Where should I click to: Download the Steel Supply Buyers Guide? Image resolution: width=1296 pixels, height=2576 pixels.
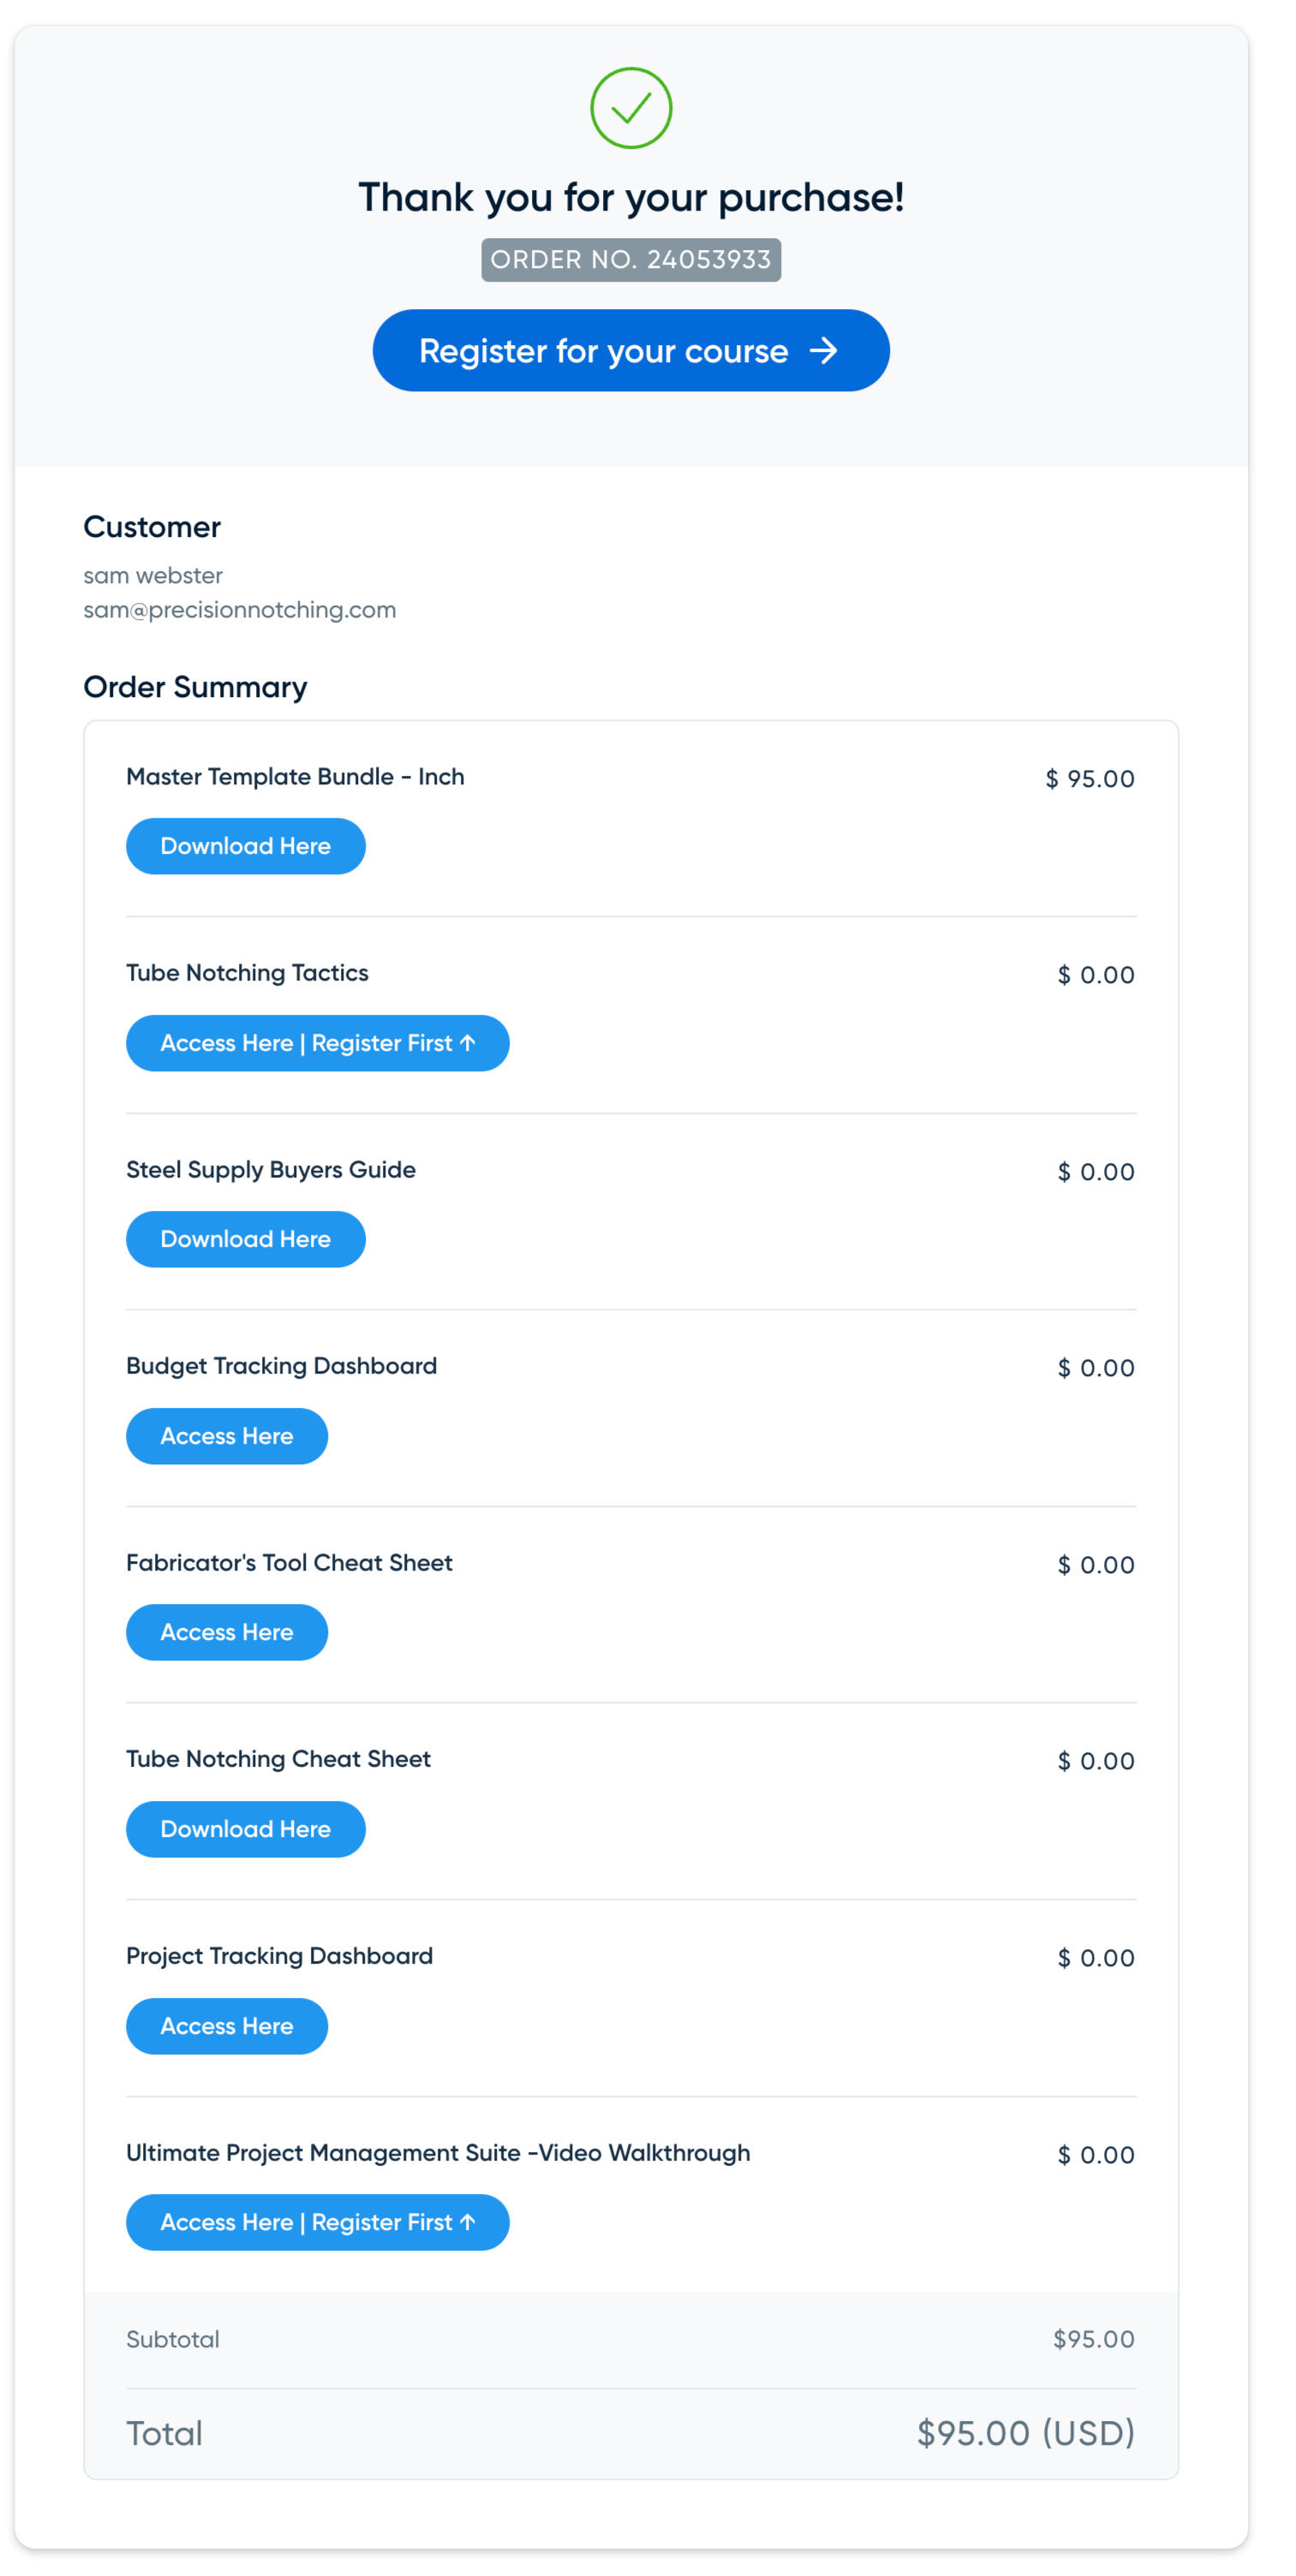pos(245,1239)
